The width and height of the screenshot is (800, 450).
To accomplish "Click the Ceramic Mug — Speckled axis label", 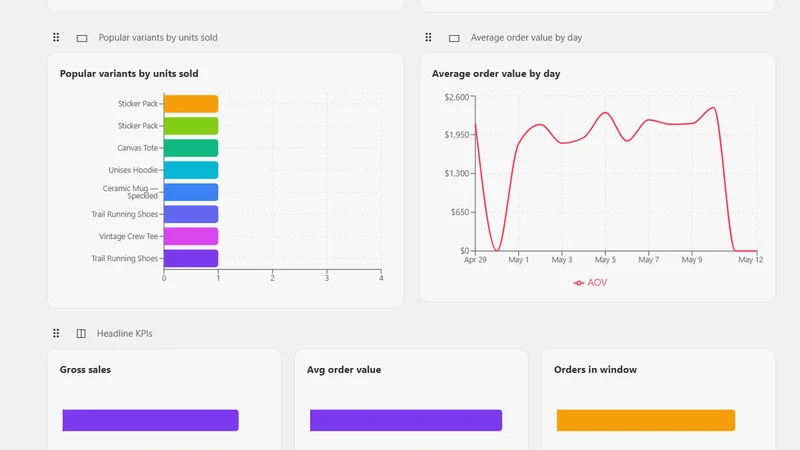I will [130, 192].
